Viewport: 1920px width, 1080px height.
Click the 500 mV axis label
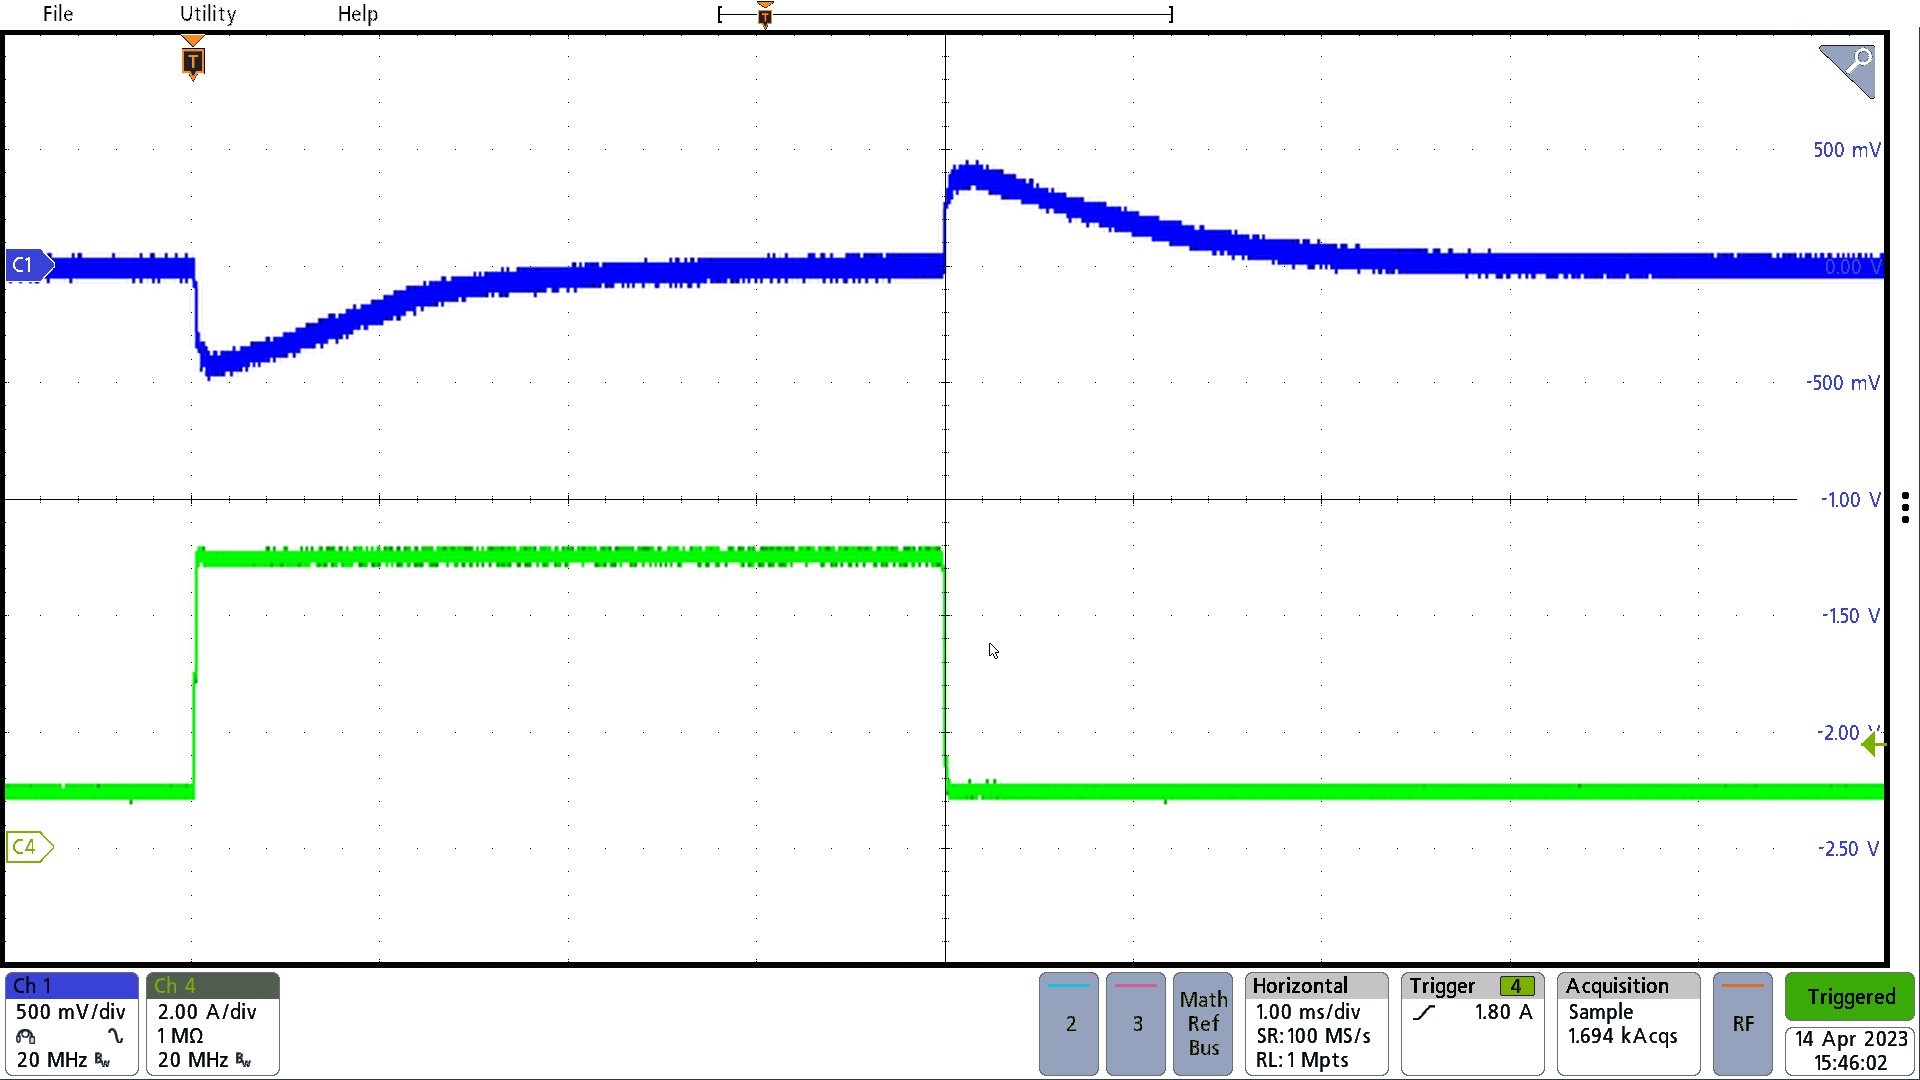(1846, 150)
